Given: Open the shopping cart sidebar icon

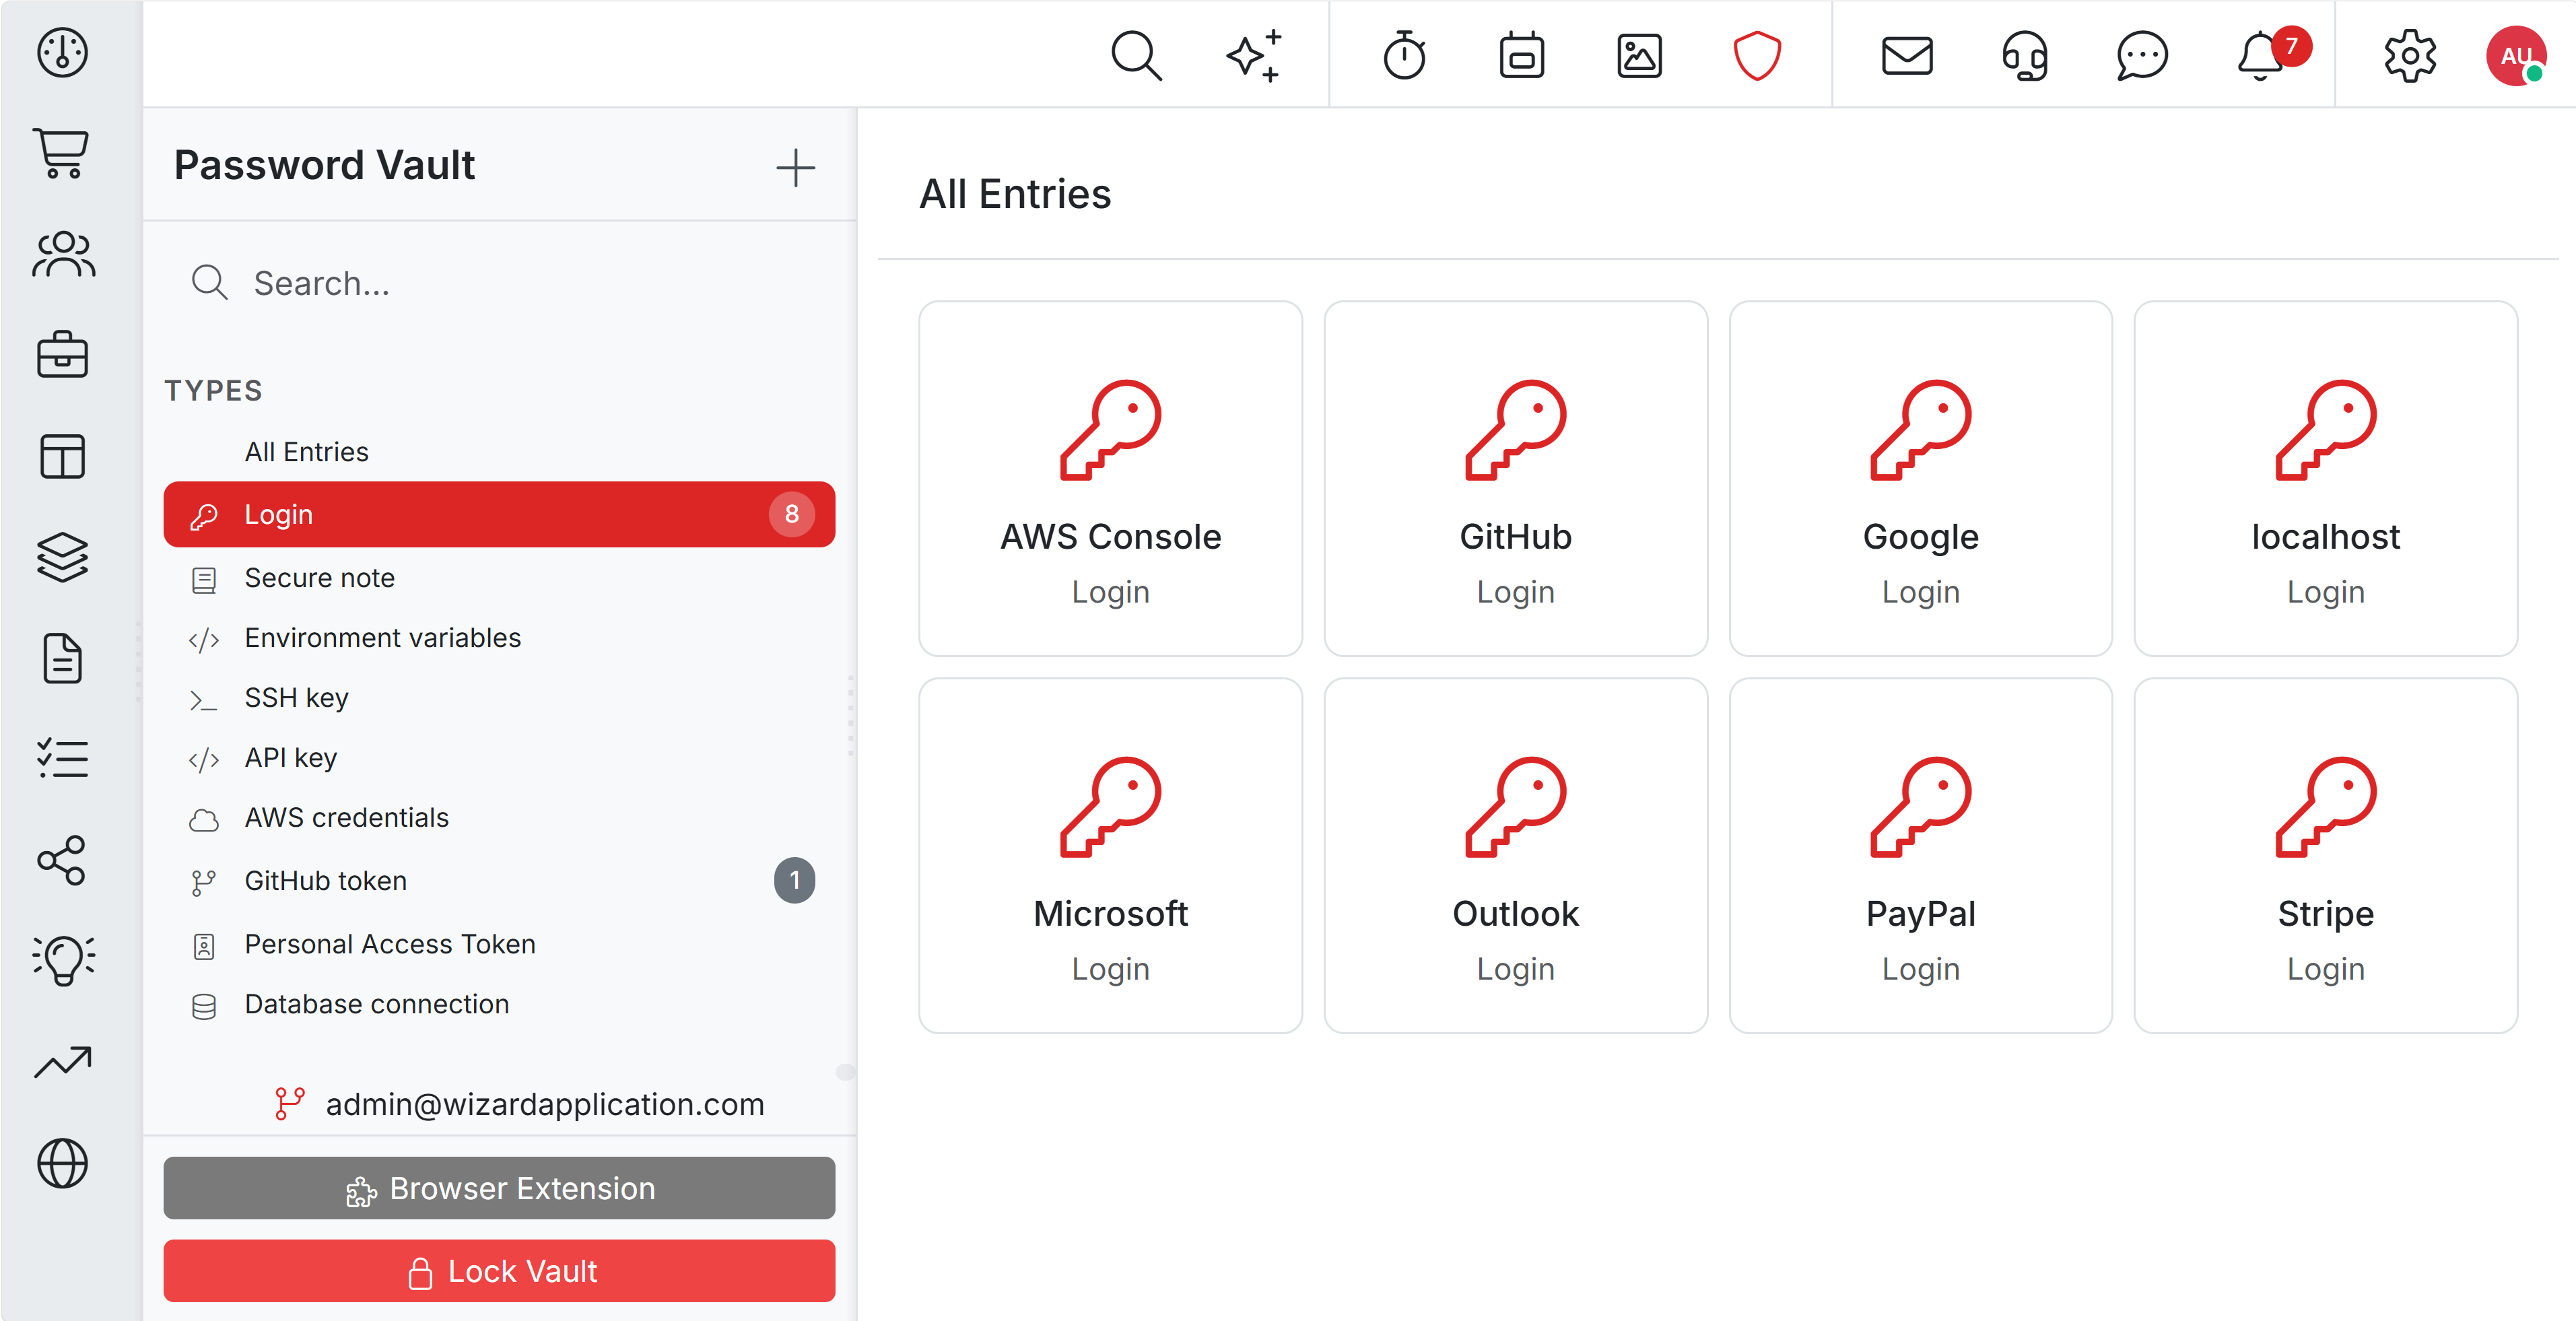Looking at the screenshot, I should 62,153.
